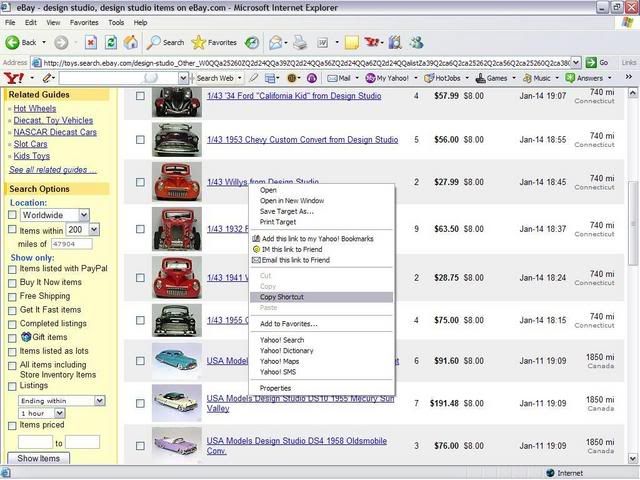The height and width of the screenshot is (480, 640).
Task: Click the Edit with Word toolbar icon
Action: click(322, 42)
